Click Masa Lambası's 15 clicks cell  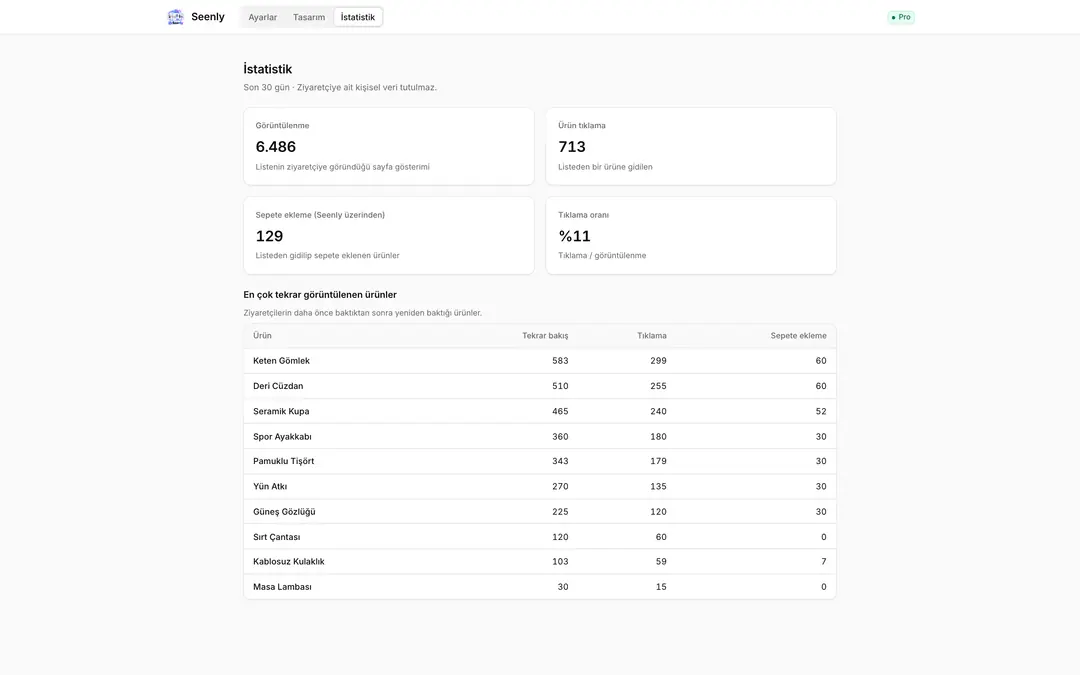click(661, 587)
